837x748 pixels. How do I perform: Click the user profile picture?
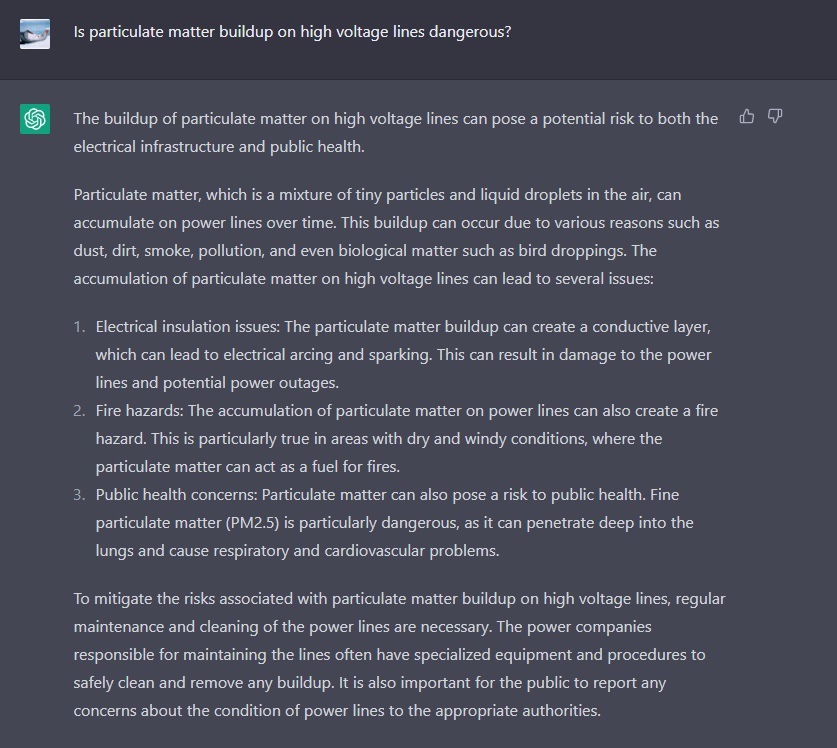click(x=35, y=33)
